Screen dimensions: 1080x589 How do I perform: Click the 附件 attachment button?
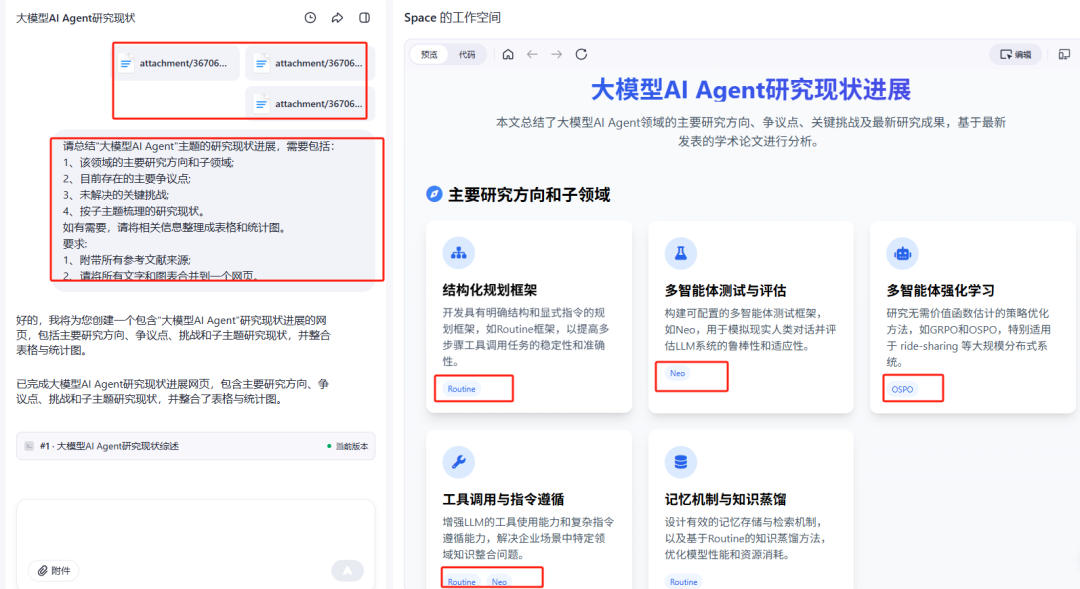tap(54, 570)
